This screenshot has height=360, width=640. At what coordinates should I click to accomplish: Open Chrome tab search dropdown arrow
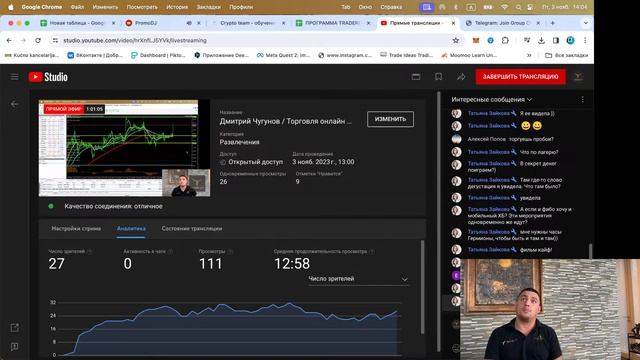tap(586, 23)
